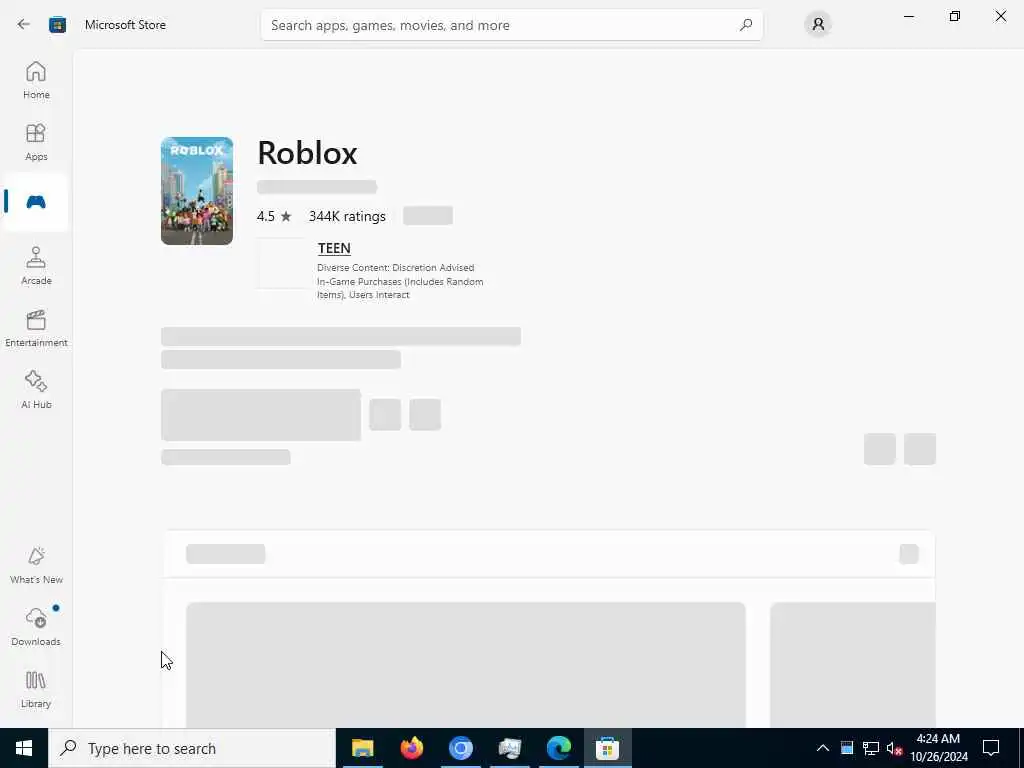
Task: Open File Explorer from the taskbar
Action: tap(362, 748)
